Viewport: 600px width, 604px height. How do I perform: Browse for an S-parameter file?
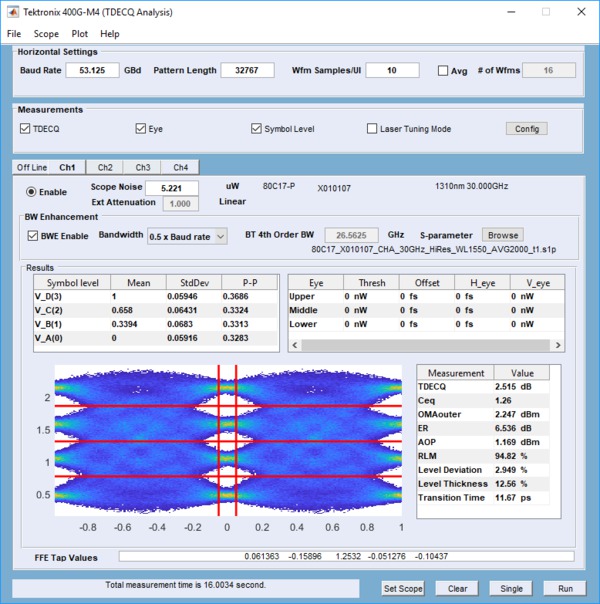point(503,235)
